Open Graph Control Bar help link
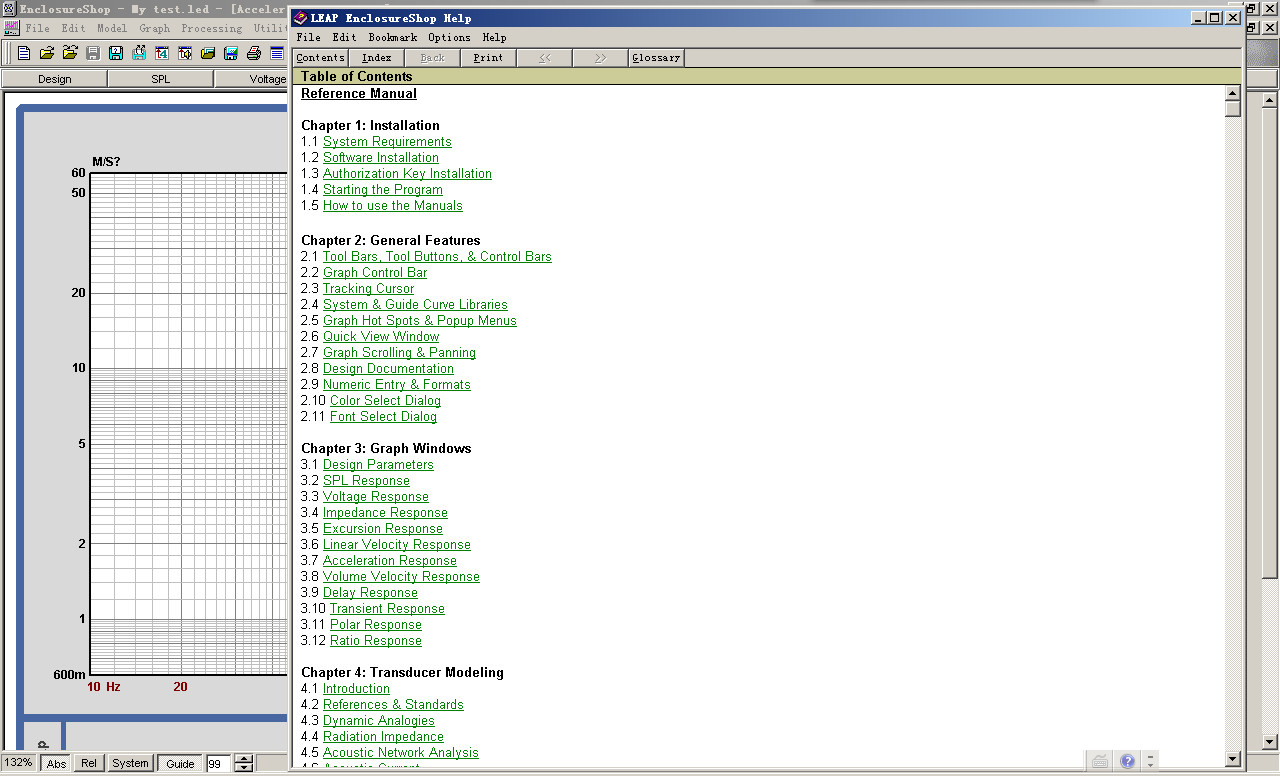 click(x=375, y=273)
